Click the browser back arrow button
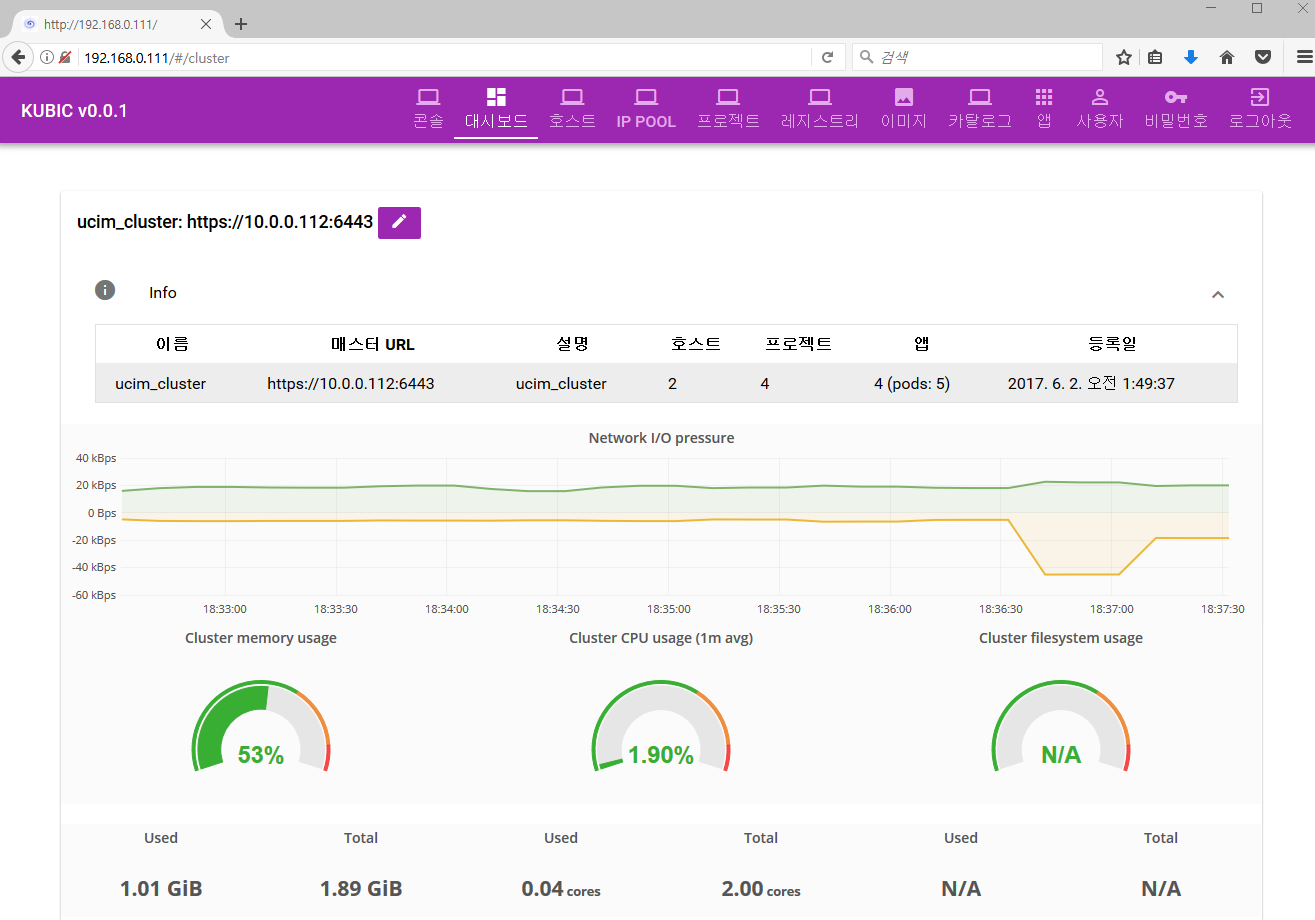The height and width of the screenshot is (920, 1315). pyautogui.click(x=18, y=58)
